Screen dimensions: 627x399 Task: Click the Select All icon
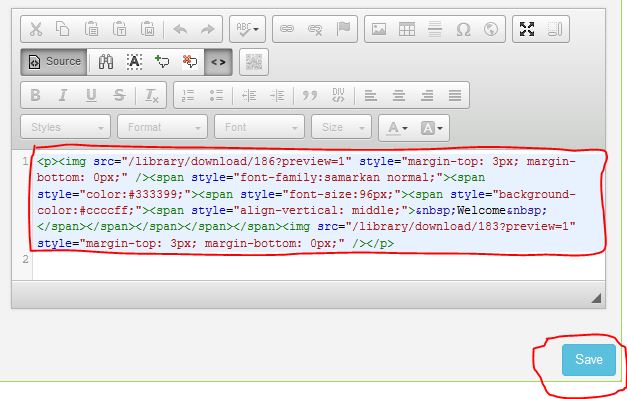point(134,62)
